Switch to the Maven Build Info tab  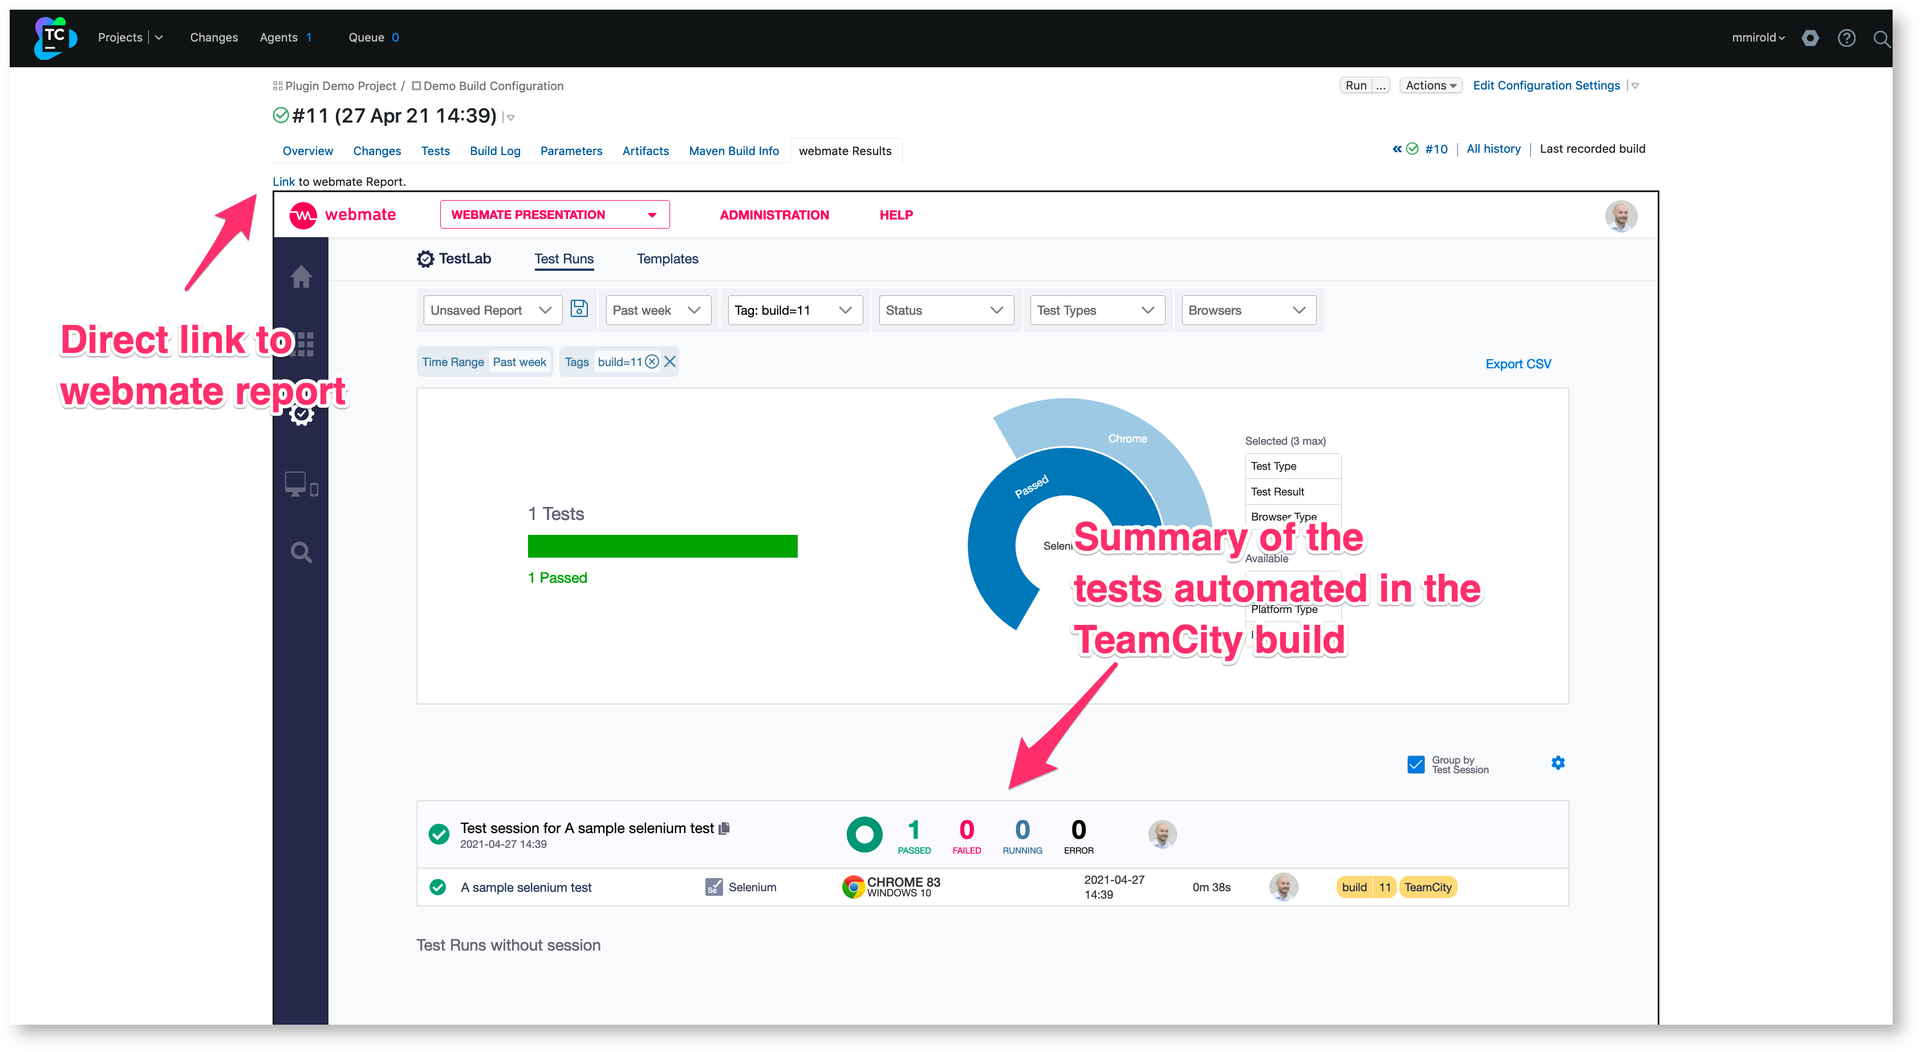click(734, 151)
